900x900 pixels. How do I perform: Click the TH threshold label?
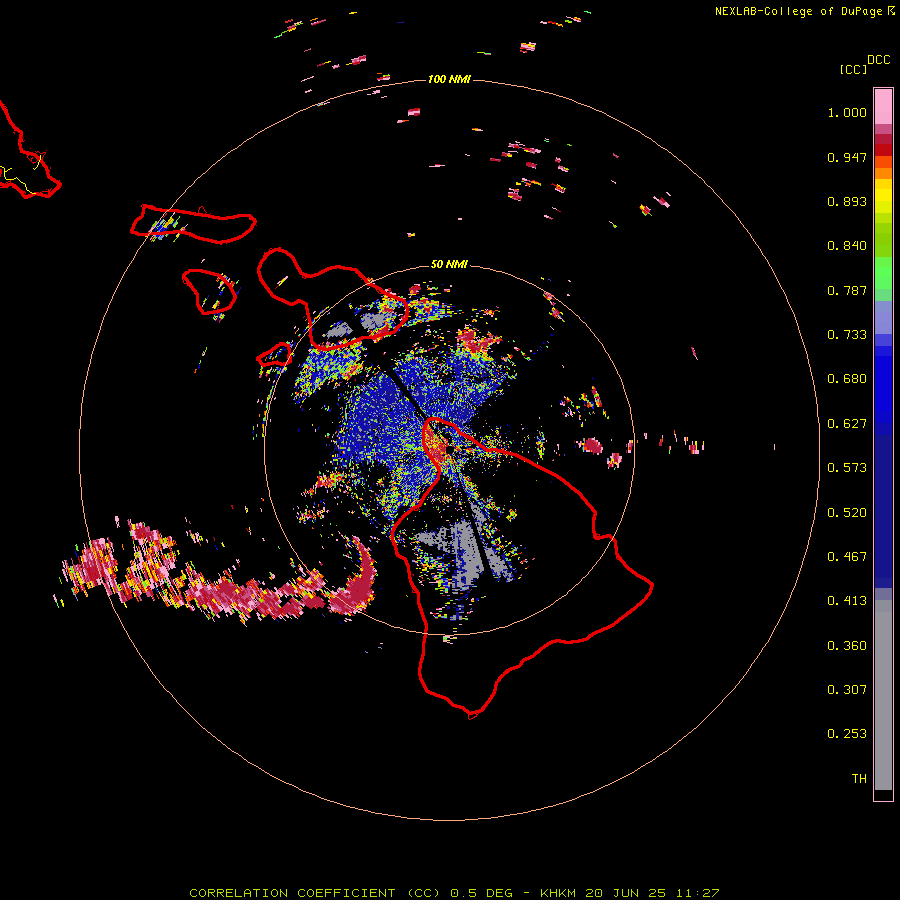coord(859,779)
